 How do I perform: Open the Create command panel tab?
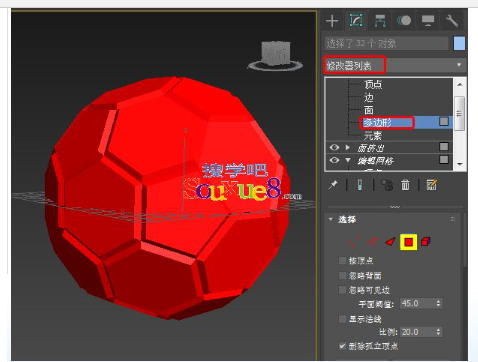coord(332,21)
